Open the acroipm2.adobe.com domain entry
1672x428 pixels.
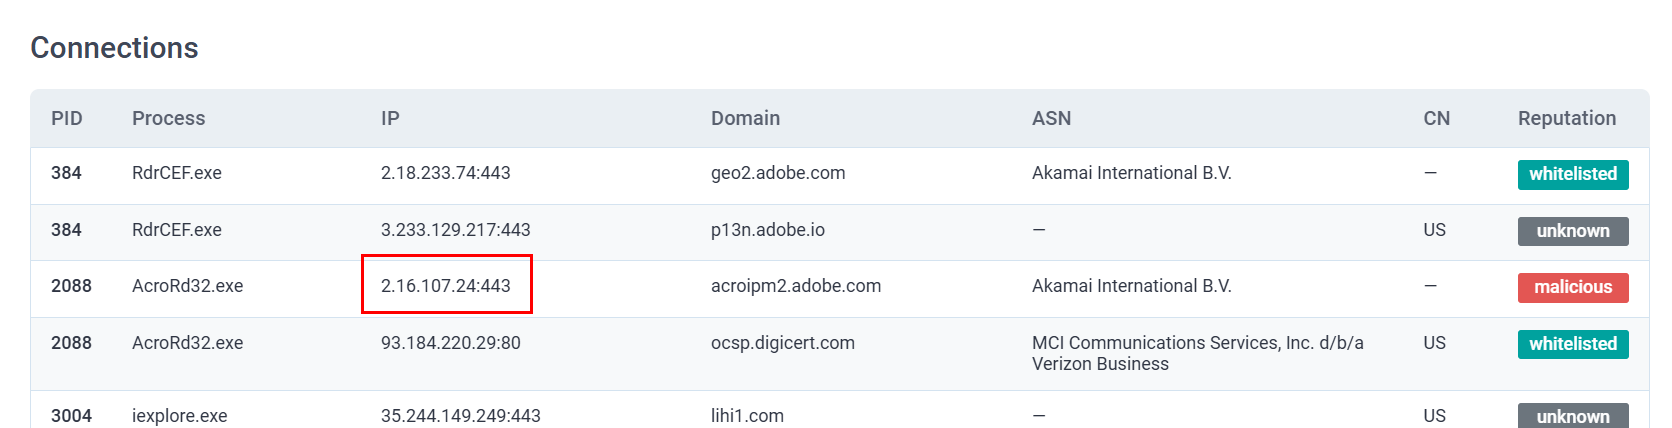[x=796, y=286]
